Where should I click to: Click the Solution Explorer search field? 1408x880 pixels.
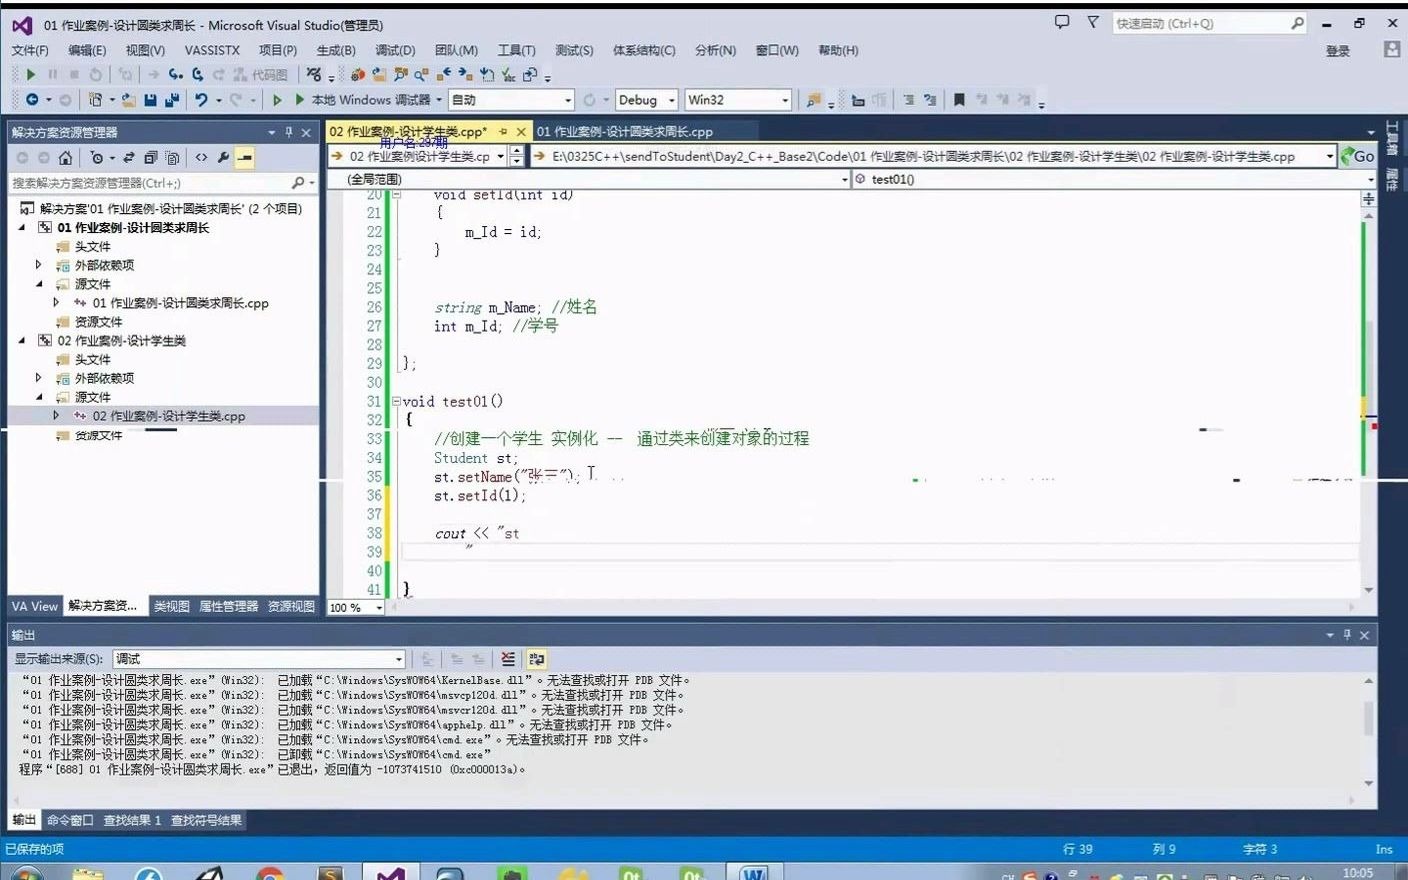pos(163,183)
